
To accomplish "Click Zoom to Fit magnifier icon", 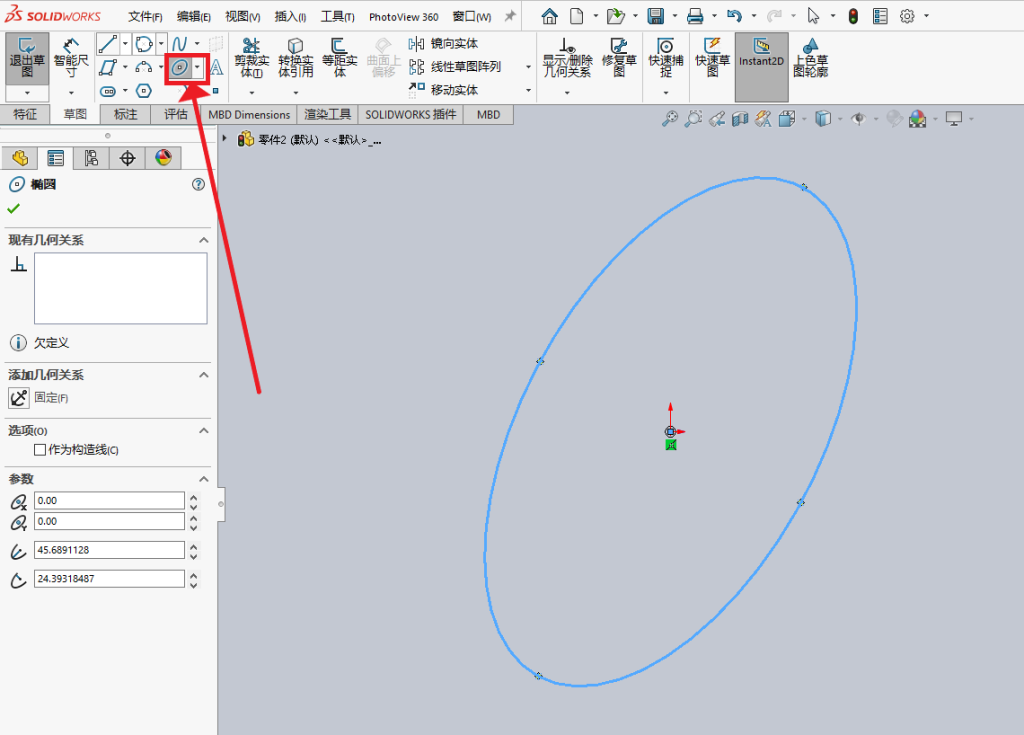I will (x=669, y=119).
